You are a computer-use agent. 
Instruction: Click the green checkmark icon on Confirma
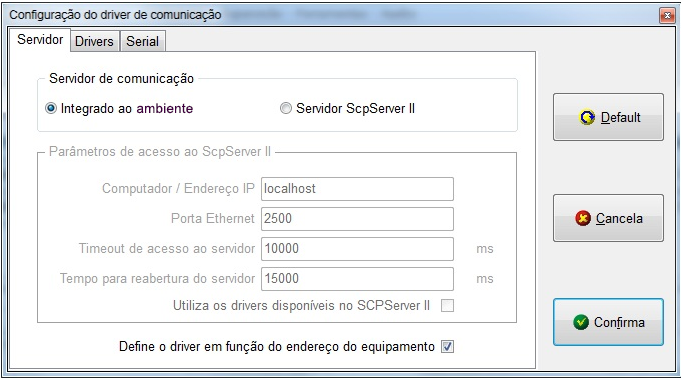581,322
